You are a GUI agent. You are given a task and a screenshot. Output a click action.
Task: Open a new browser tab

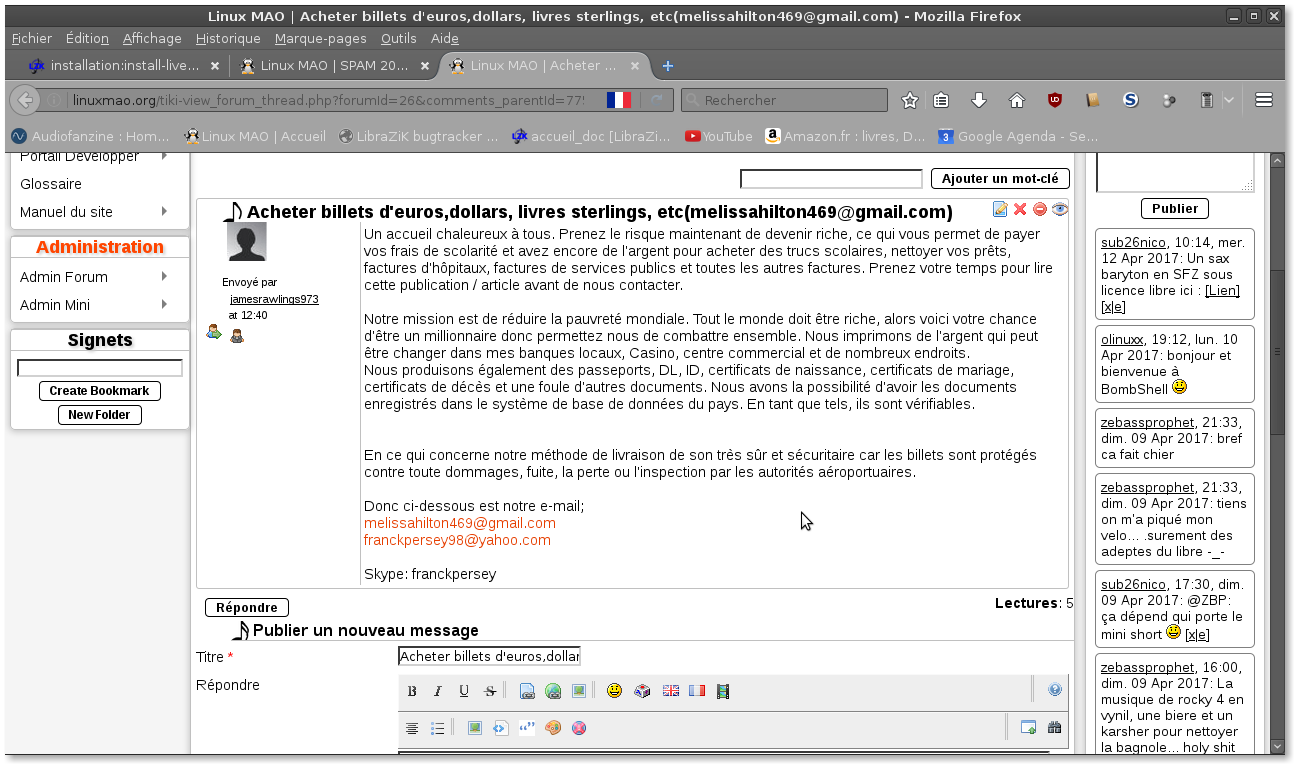coord(668,66)
